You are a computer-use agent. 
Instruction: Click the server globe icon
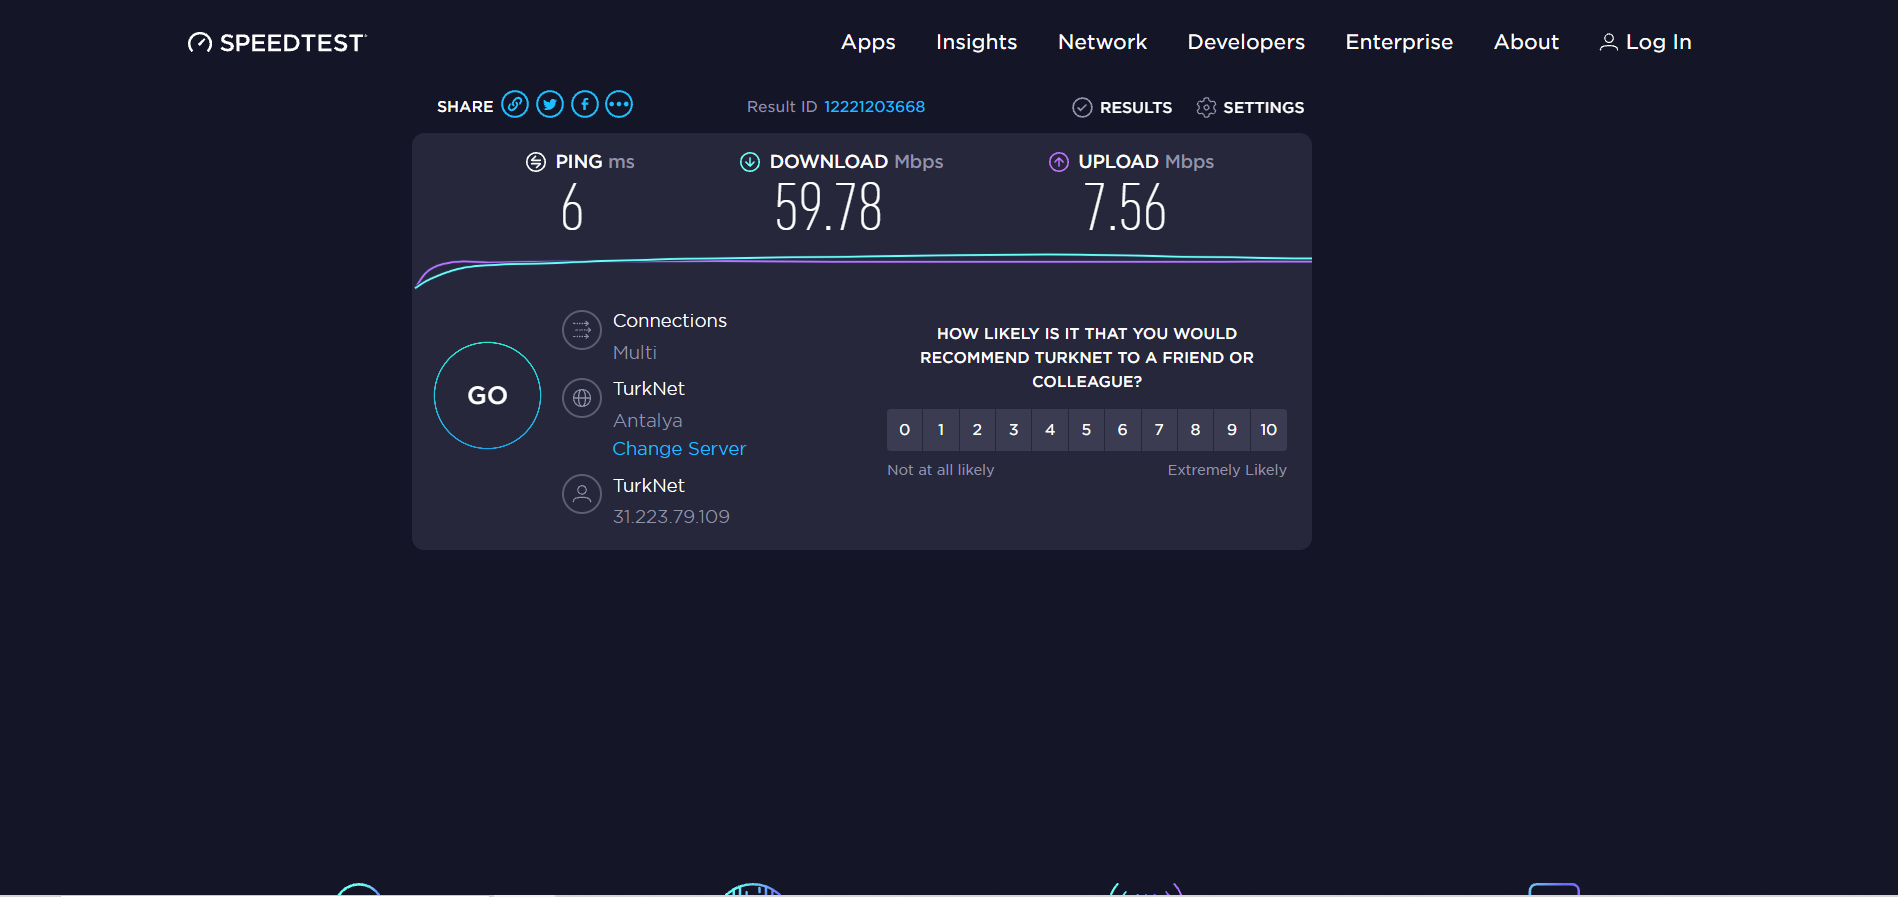coord(582,398)
